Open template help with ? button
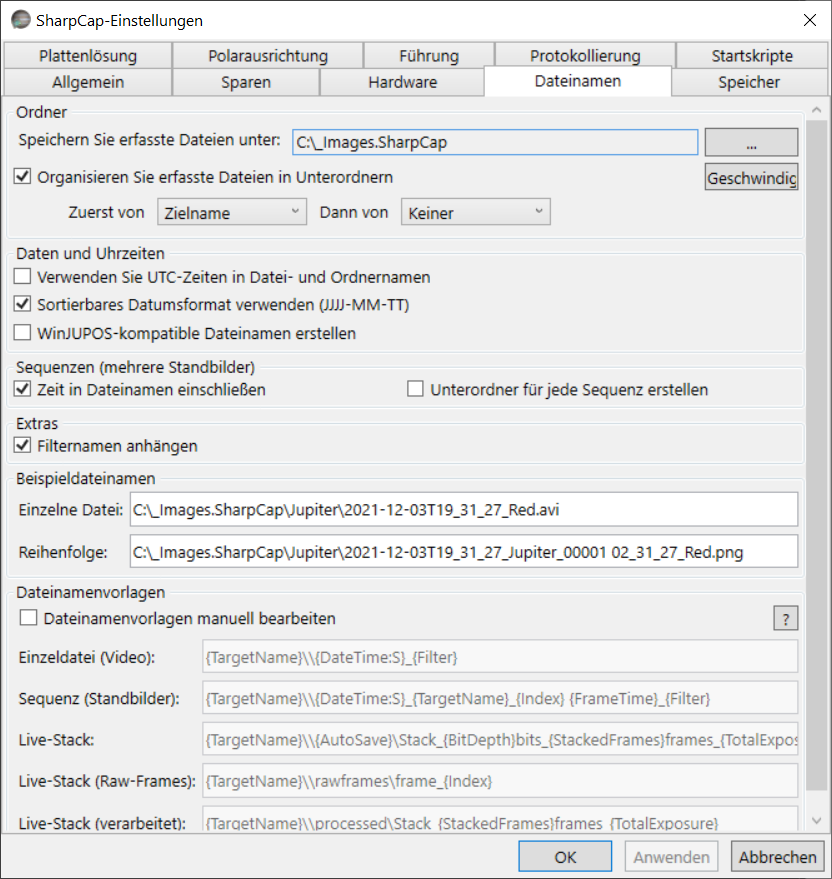The image size is (832, 879). [785, 618]
